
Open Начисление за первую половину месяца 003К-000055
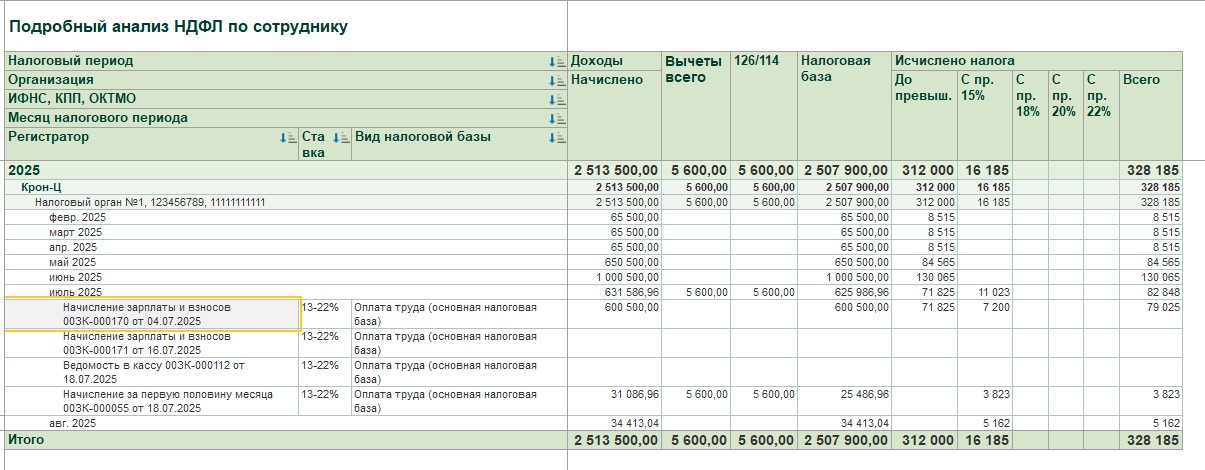[x=153, y=402]
